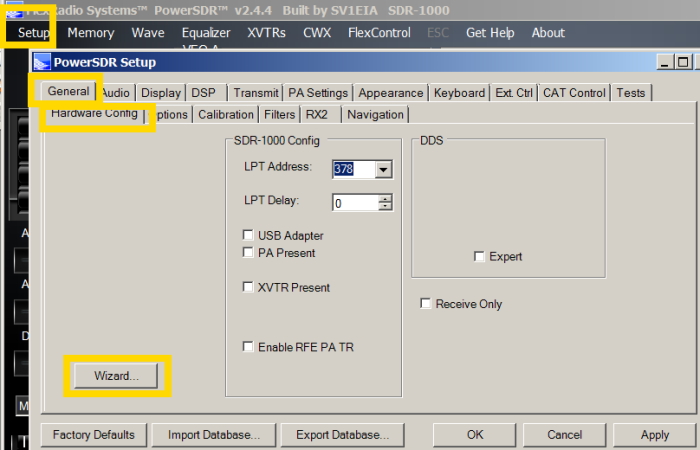Increase LPT Delay with the up arrow

[385, 199]
